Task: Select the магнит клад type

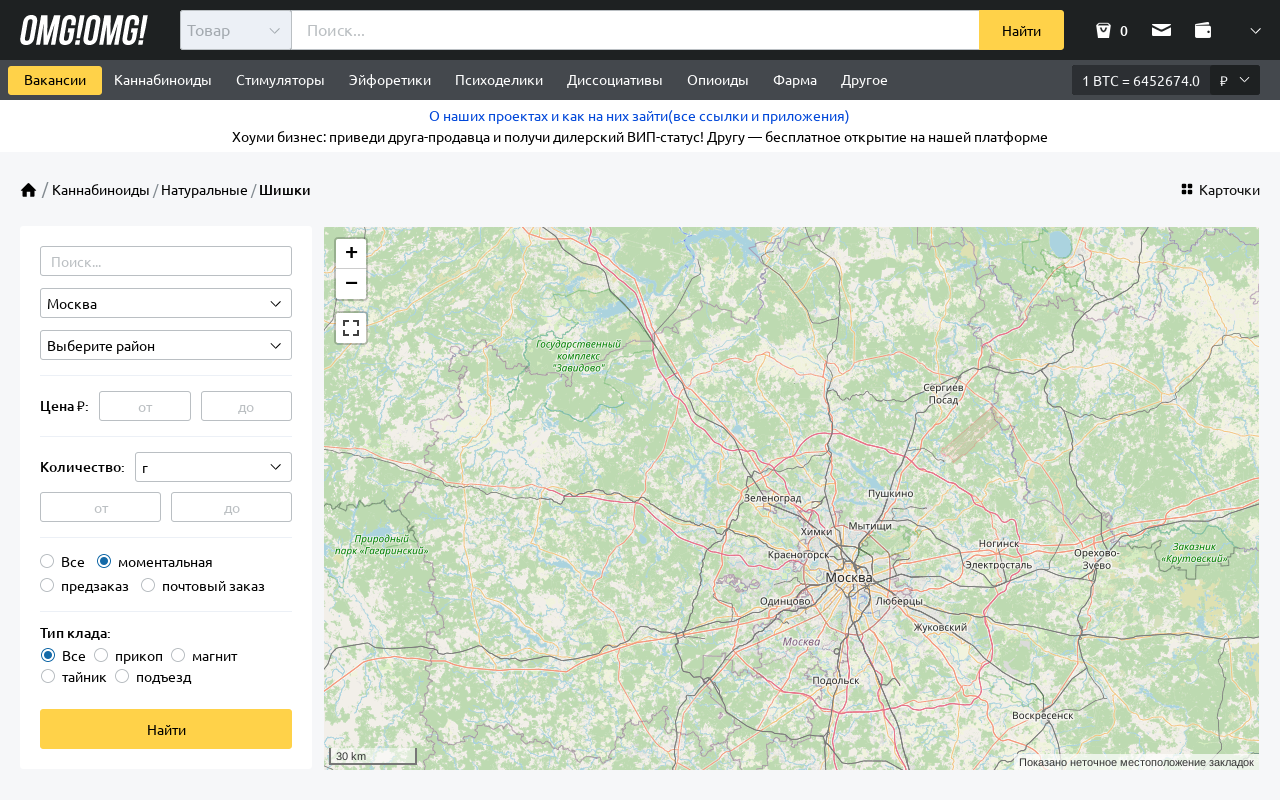Action: pos(178,655)
